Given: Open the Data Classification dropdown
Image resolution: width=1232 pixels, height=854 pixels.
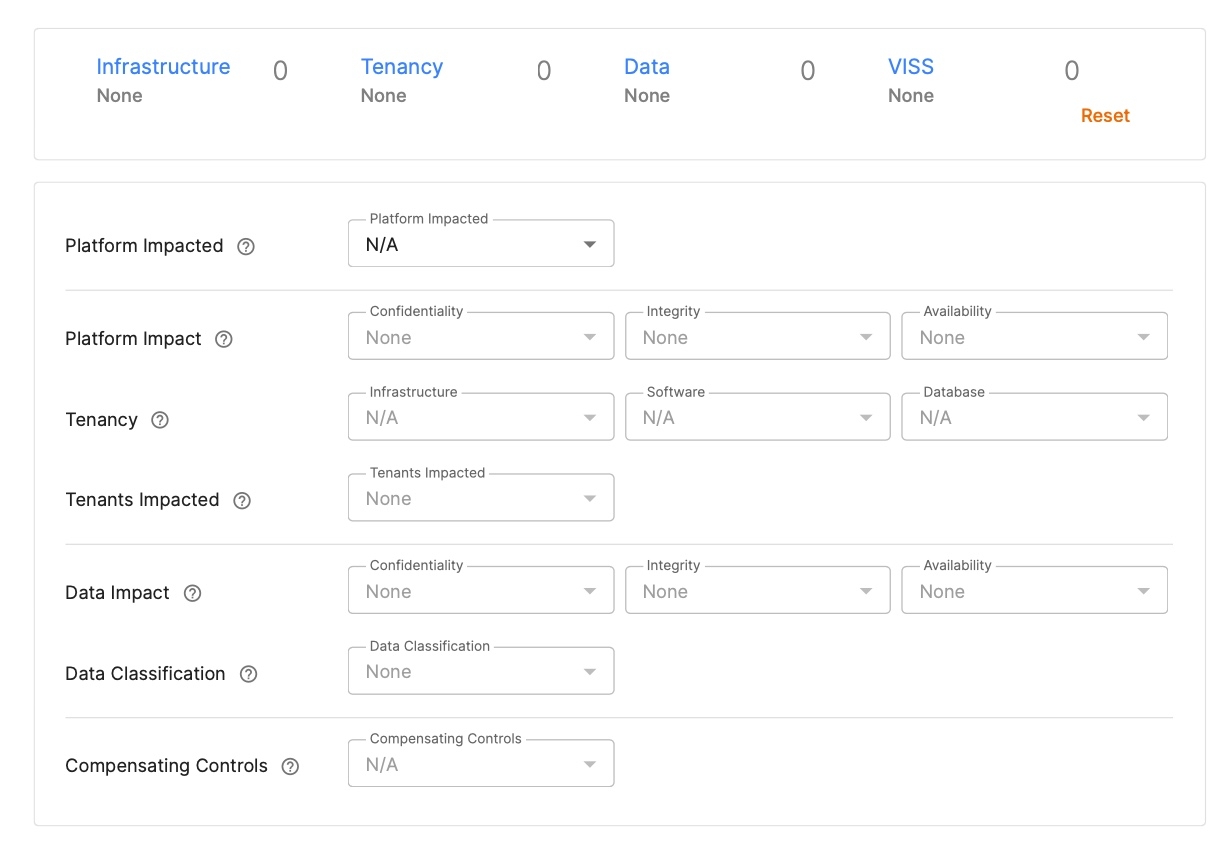Looking at the screenshot, I should (x=480, y=670).
